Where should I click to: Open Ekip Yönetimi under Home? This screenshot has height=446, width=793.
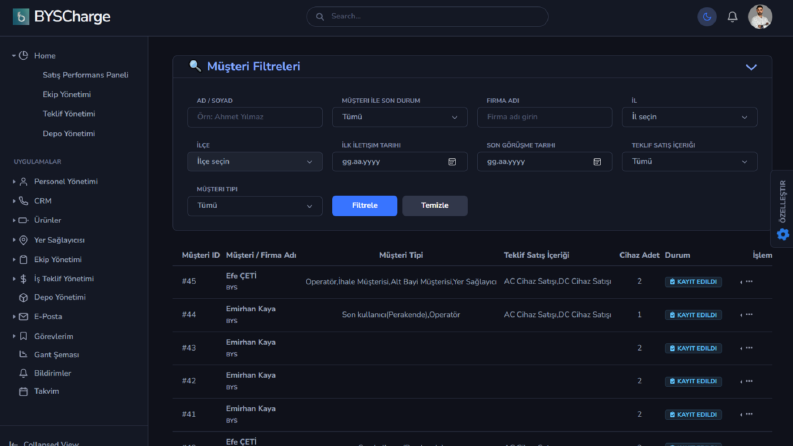coord(67,95)
